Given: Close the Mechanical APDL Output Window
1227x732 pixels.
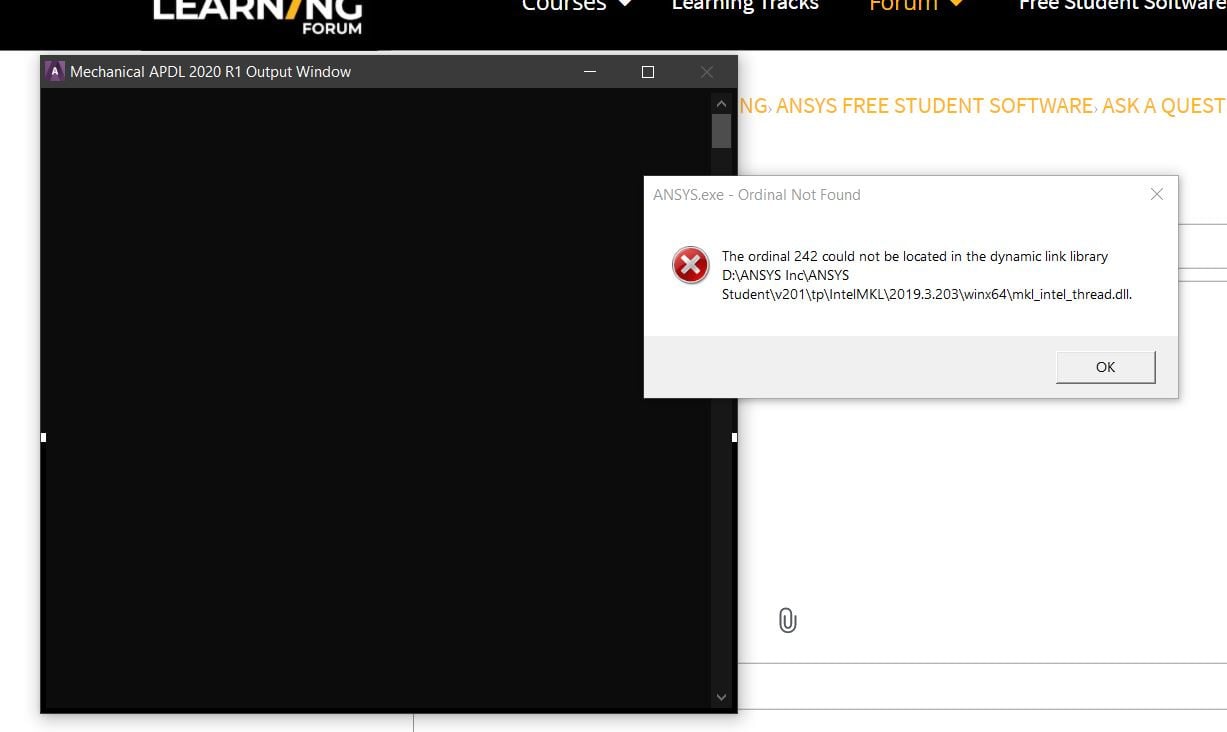Looking at the screenshot, I should tap(707, 72).
